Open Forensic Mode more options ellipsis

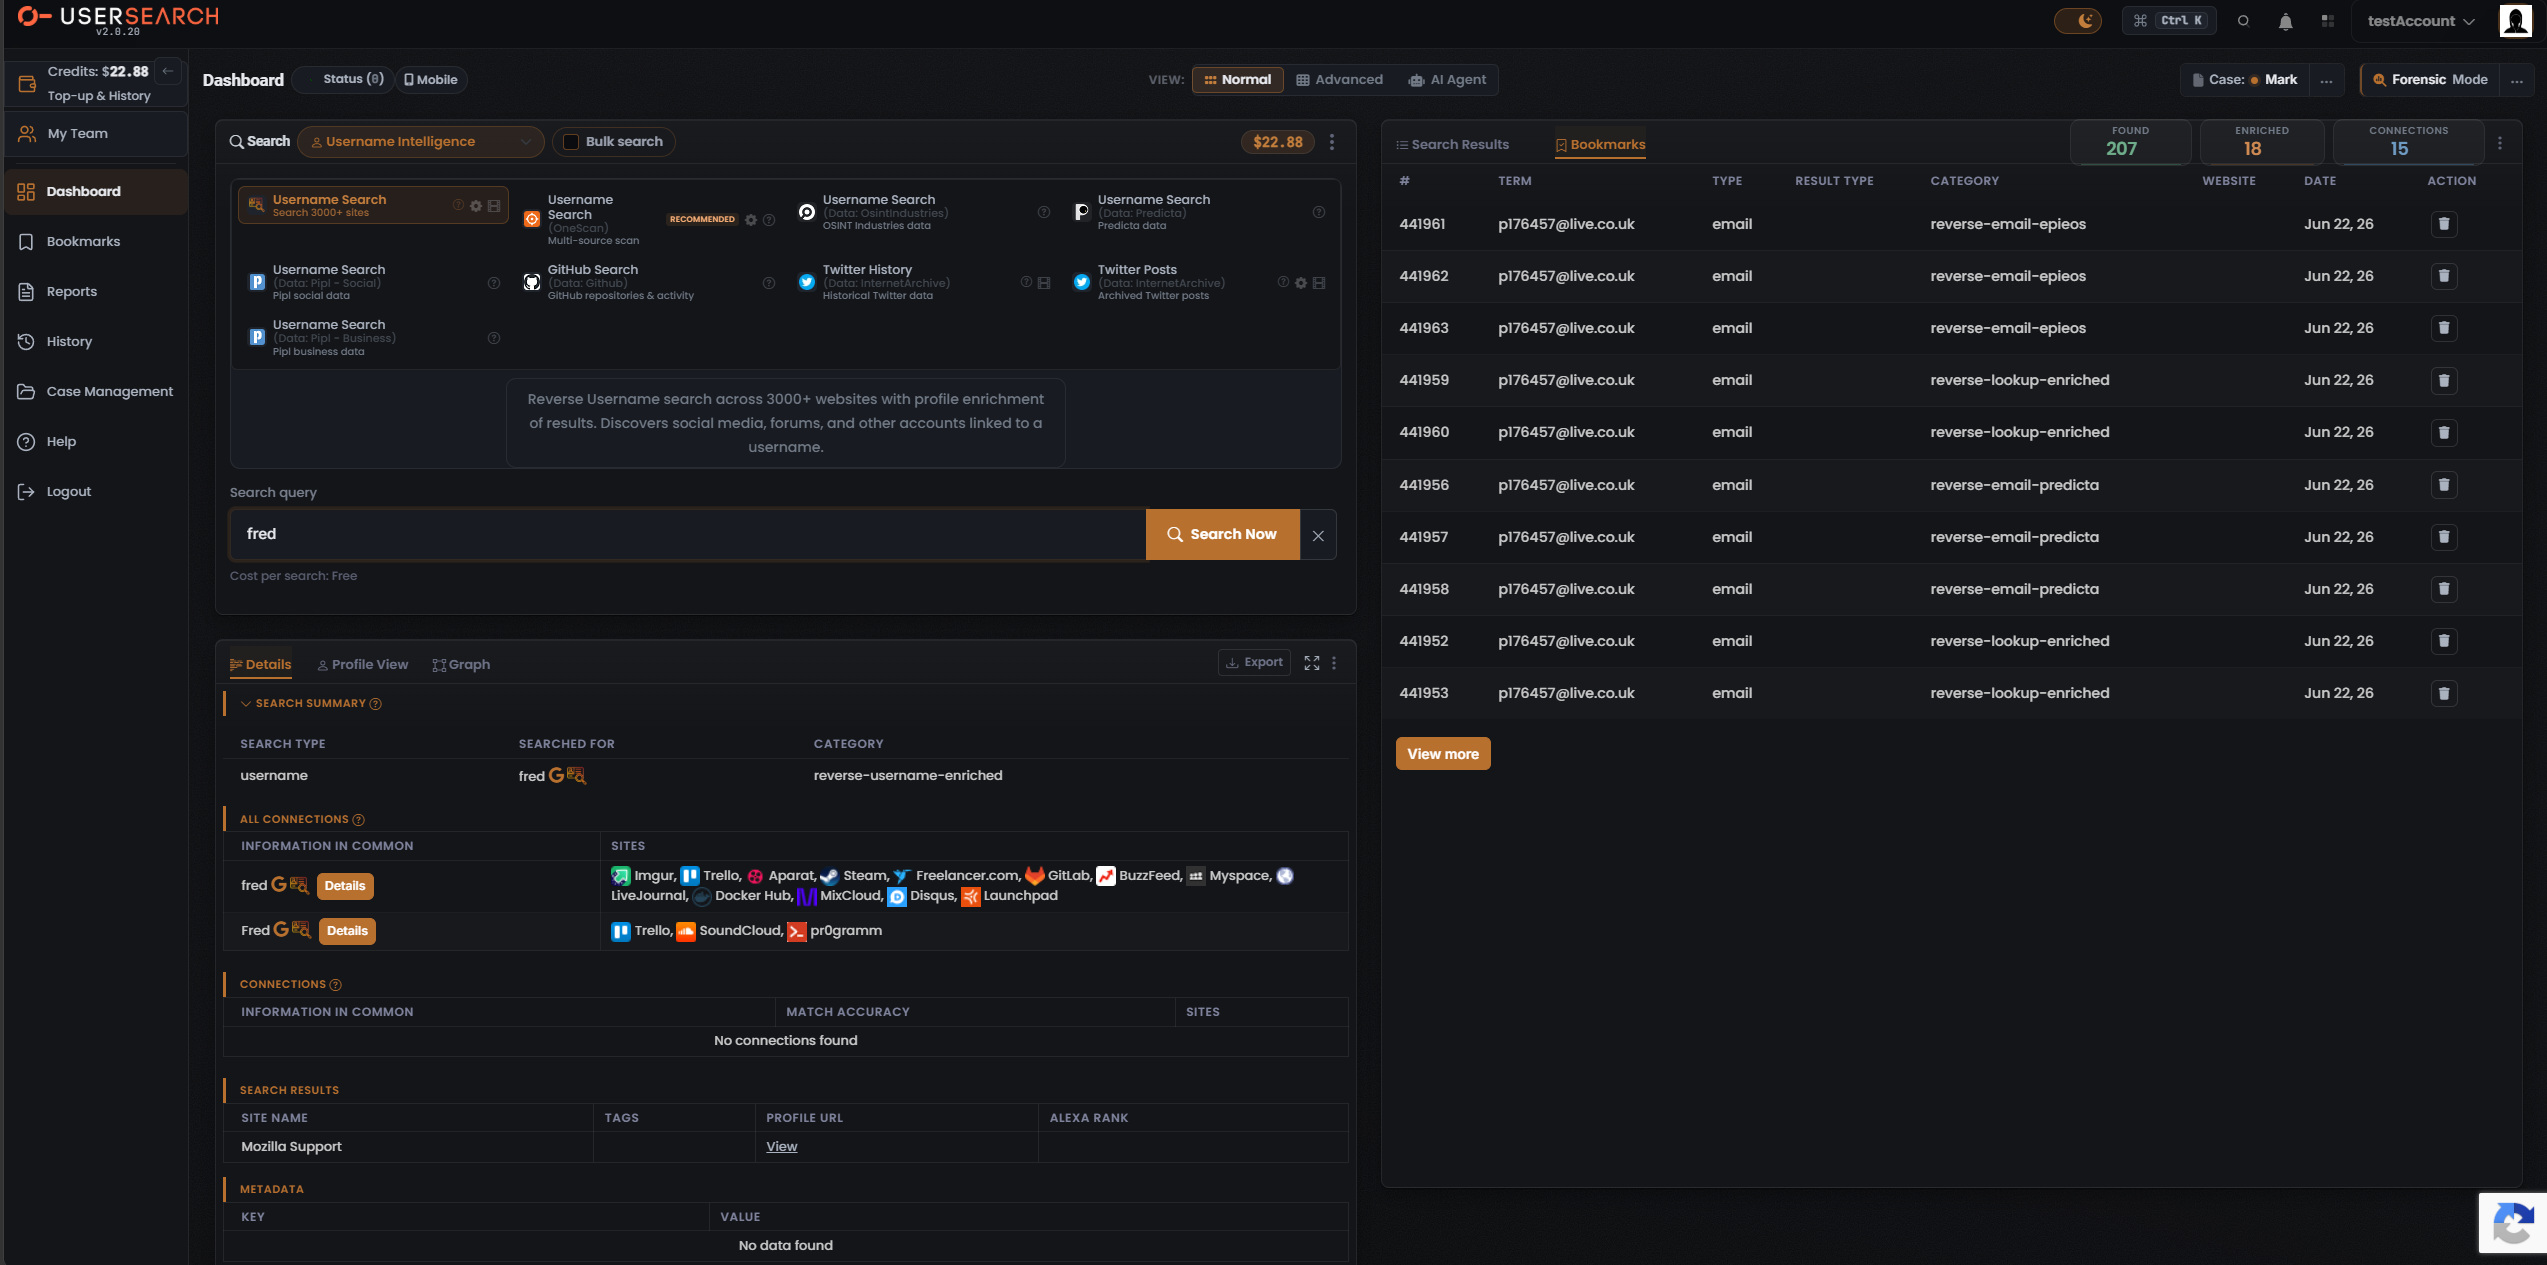2517,81
